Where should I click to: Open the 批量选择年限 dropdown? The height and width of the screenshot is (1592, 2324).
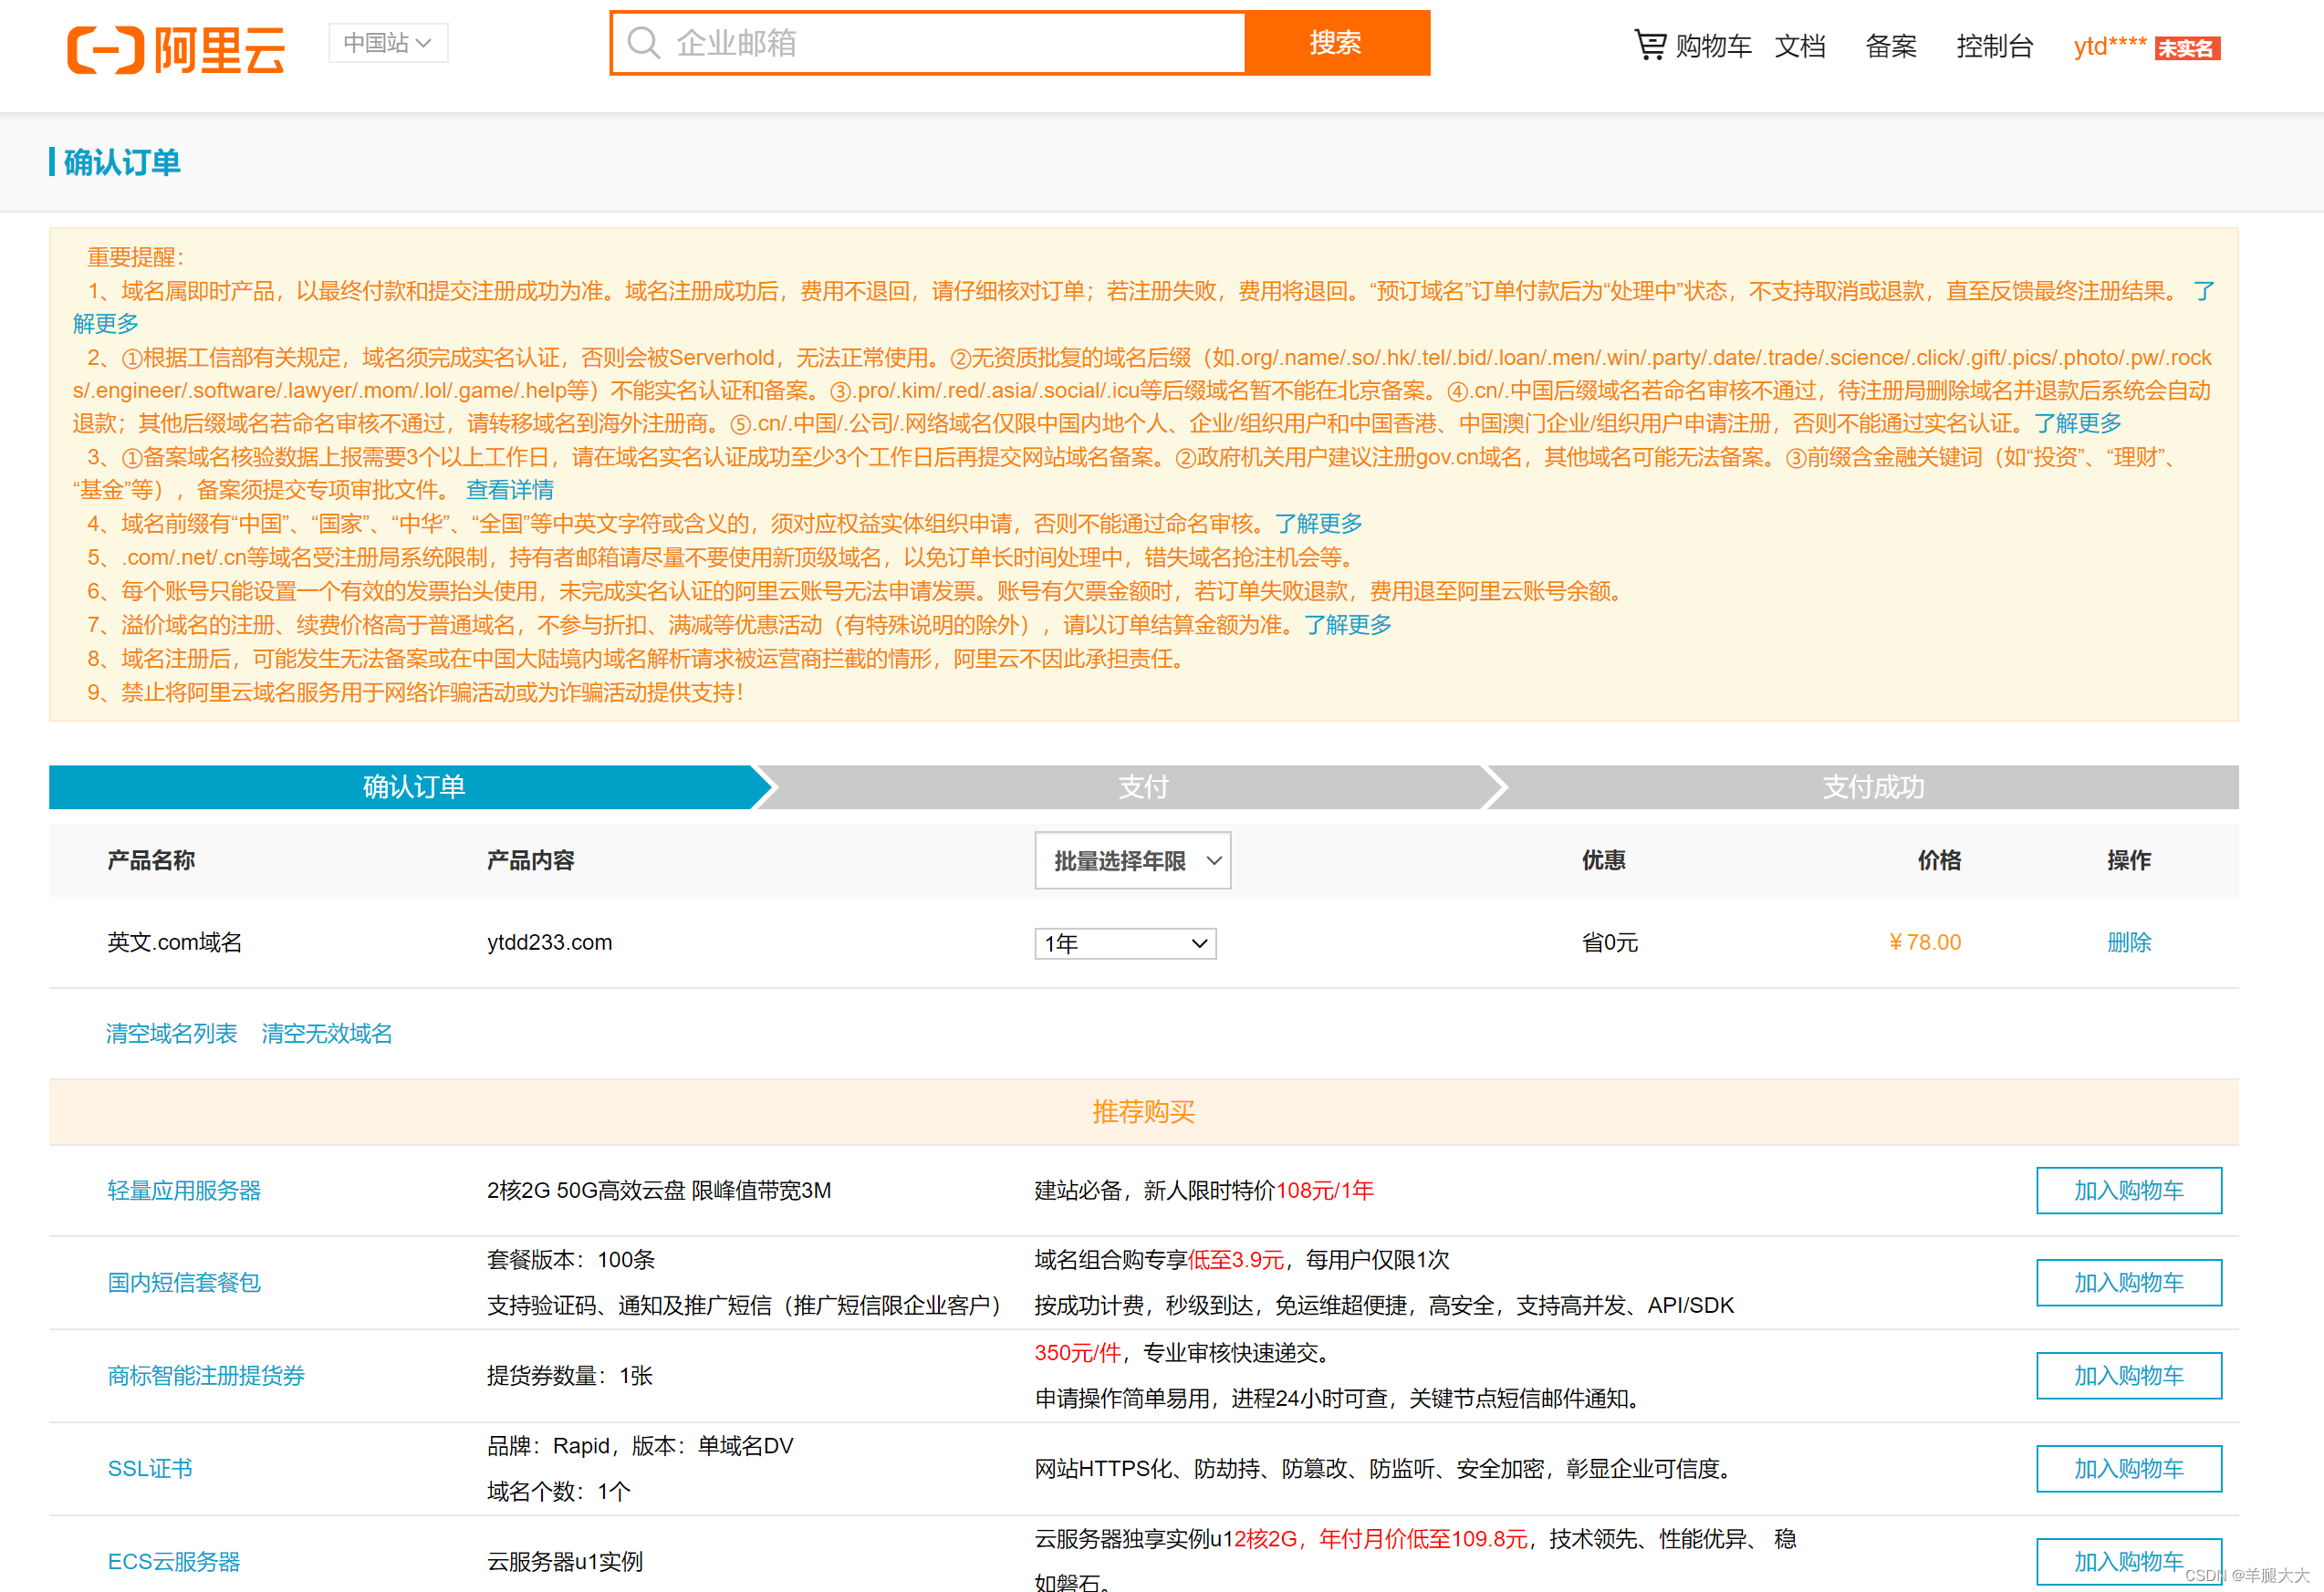(1132, 860)
